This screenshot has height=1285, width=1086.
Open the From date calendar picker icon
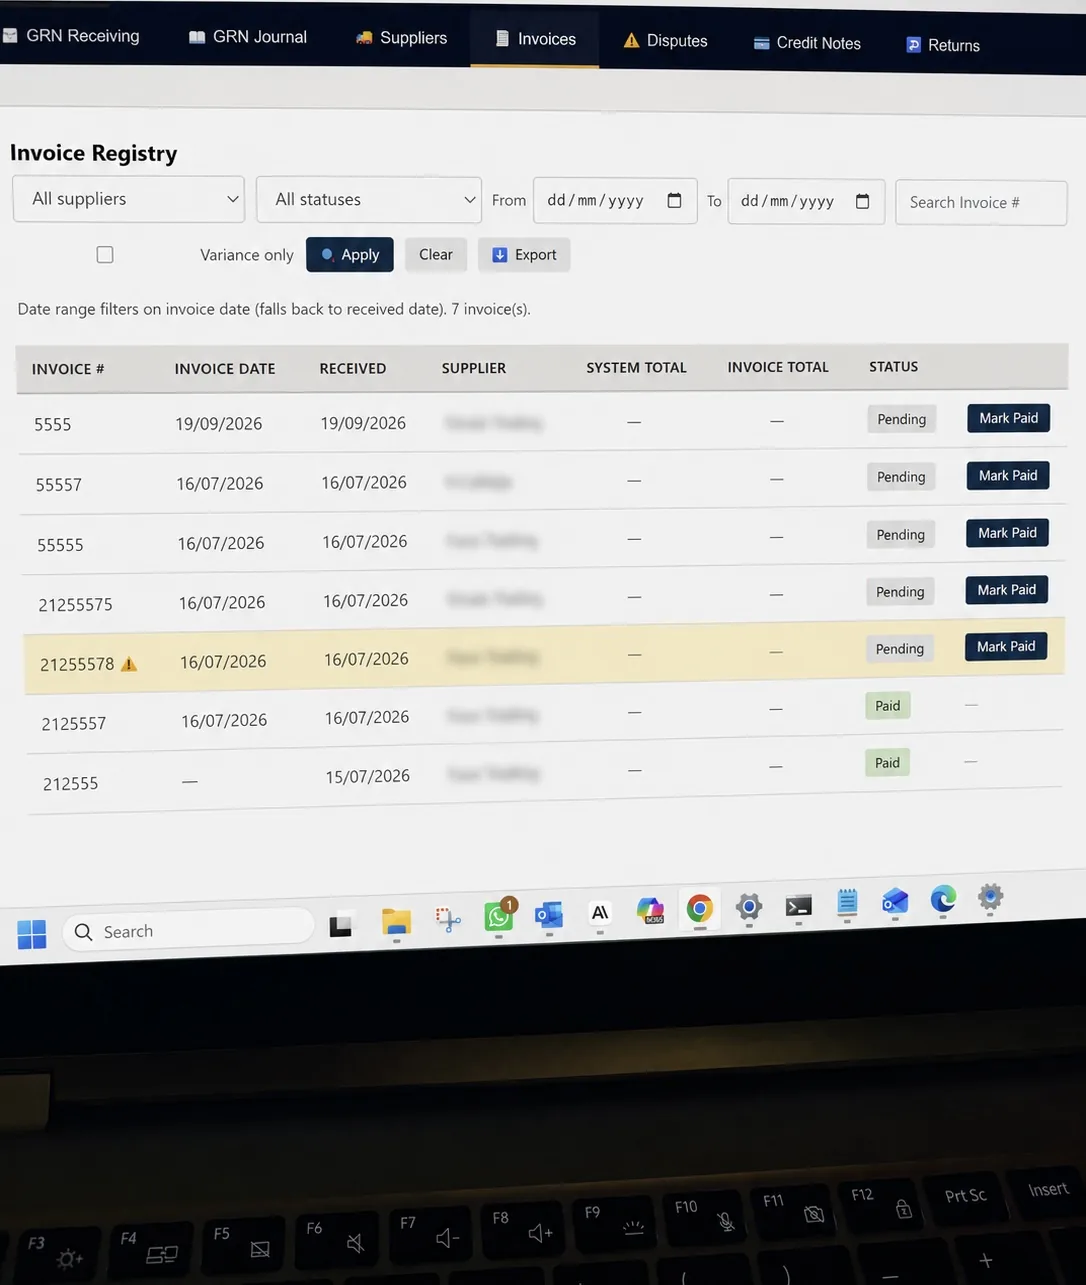coord(674,200)
